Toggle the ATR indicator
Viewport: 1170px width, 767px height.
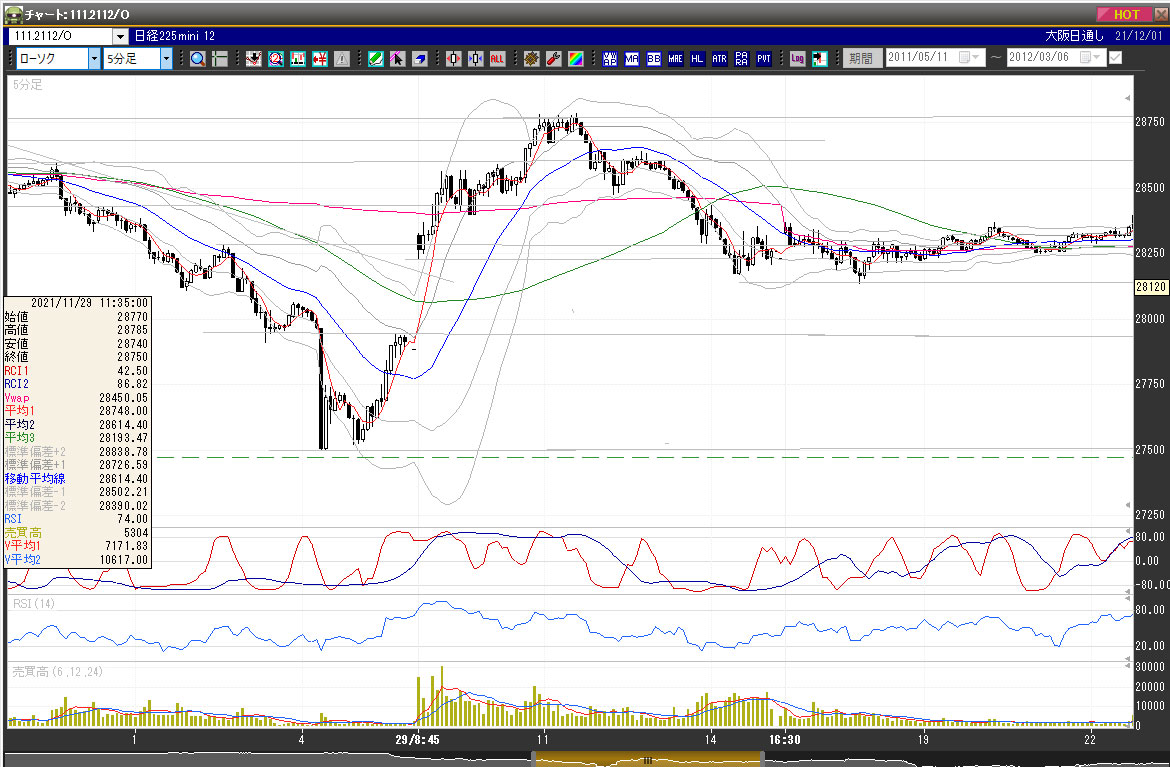coord(719,59)
